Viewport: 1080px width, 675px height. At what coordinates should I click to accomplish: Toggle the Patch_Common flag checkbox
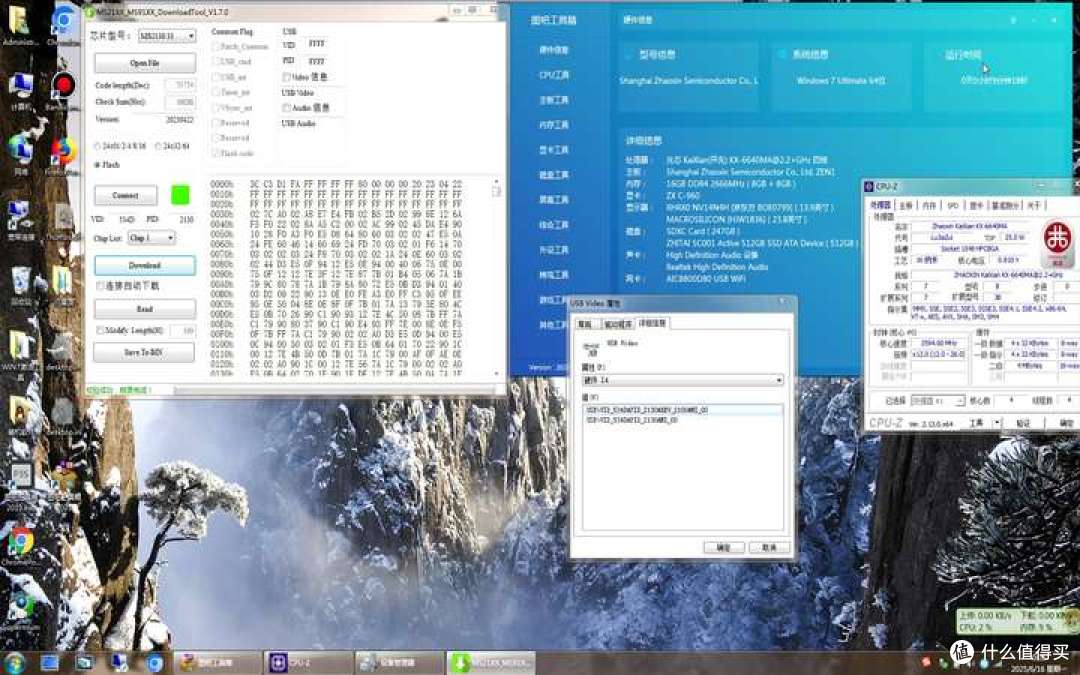click(216, 46)
